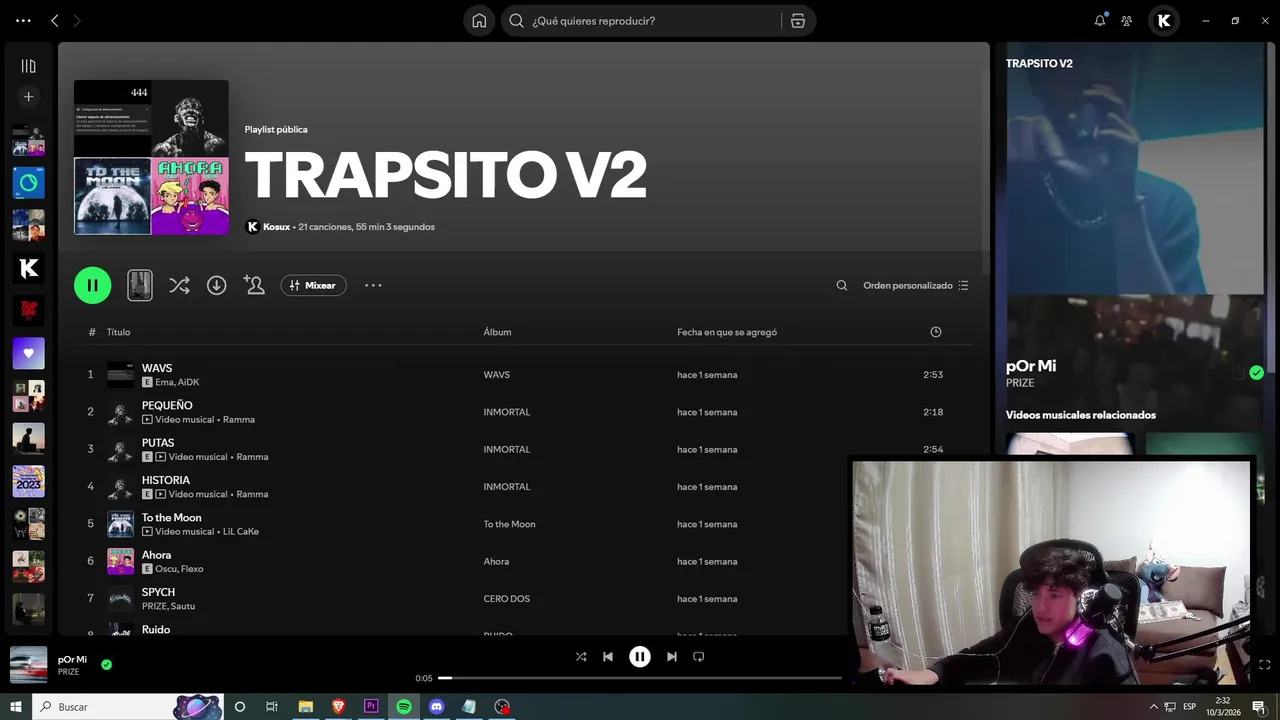
Task: Toggle repeat in the bottom player
Action: (699, 657)
